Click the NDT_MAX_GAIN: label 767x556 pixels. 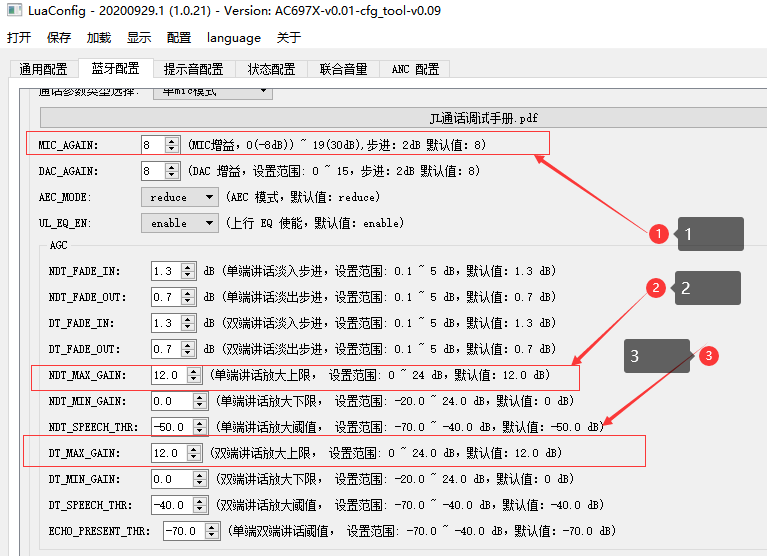[87, 376]
